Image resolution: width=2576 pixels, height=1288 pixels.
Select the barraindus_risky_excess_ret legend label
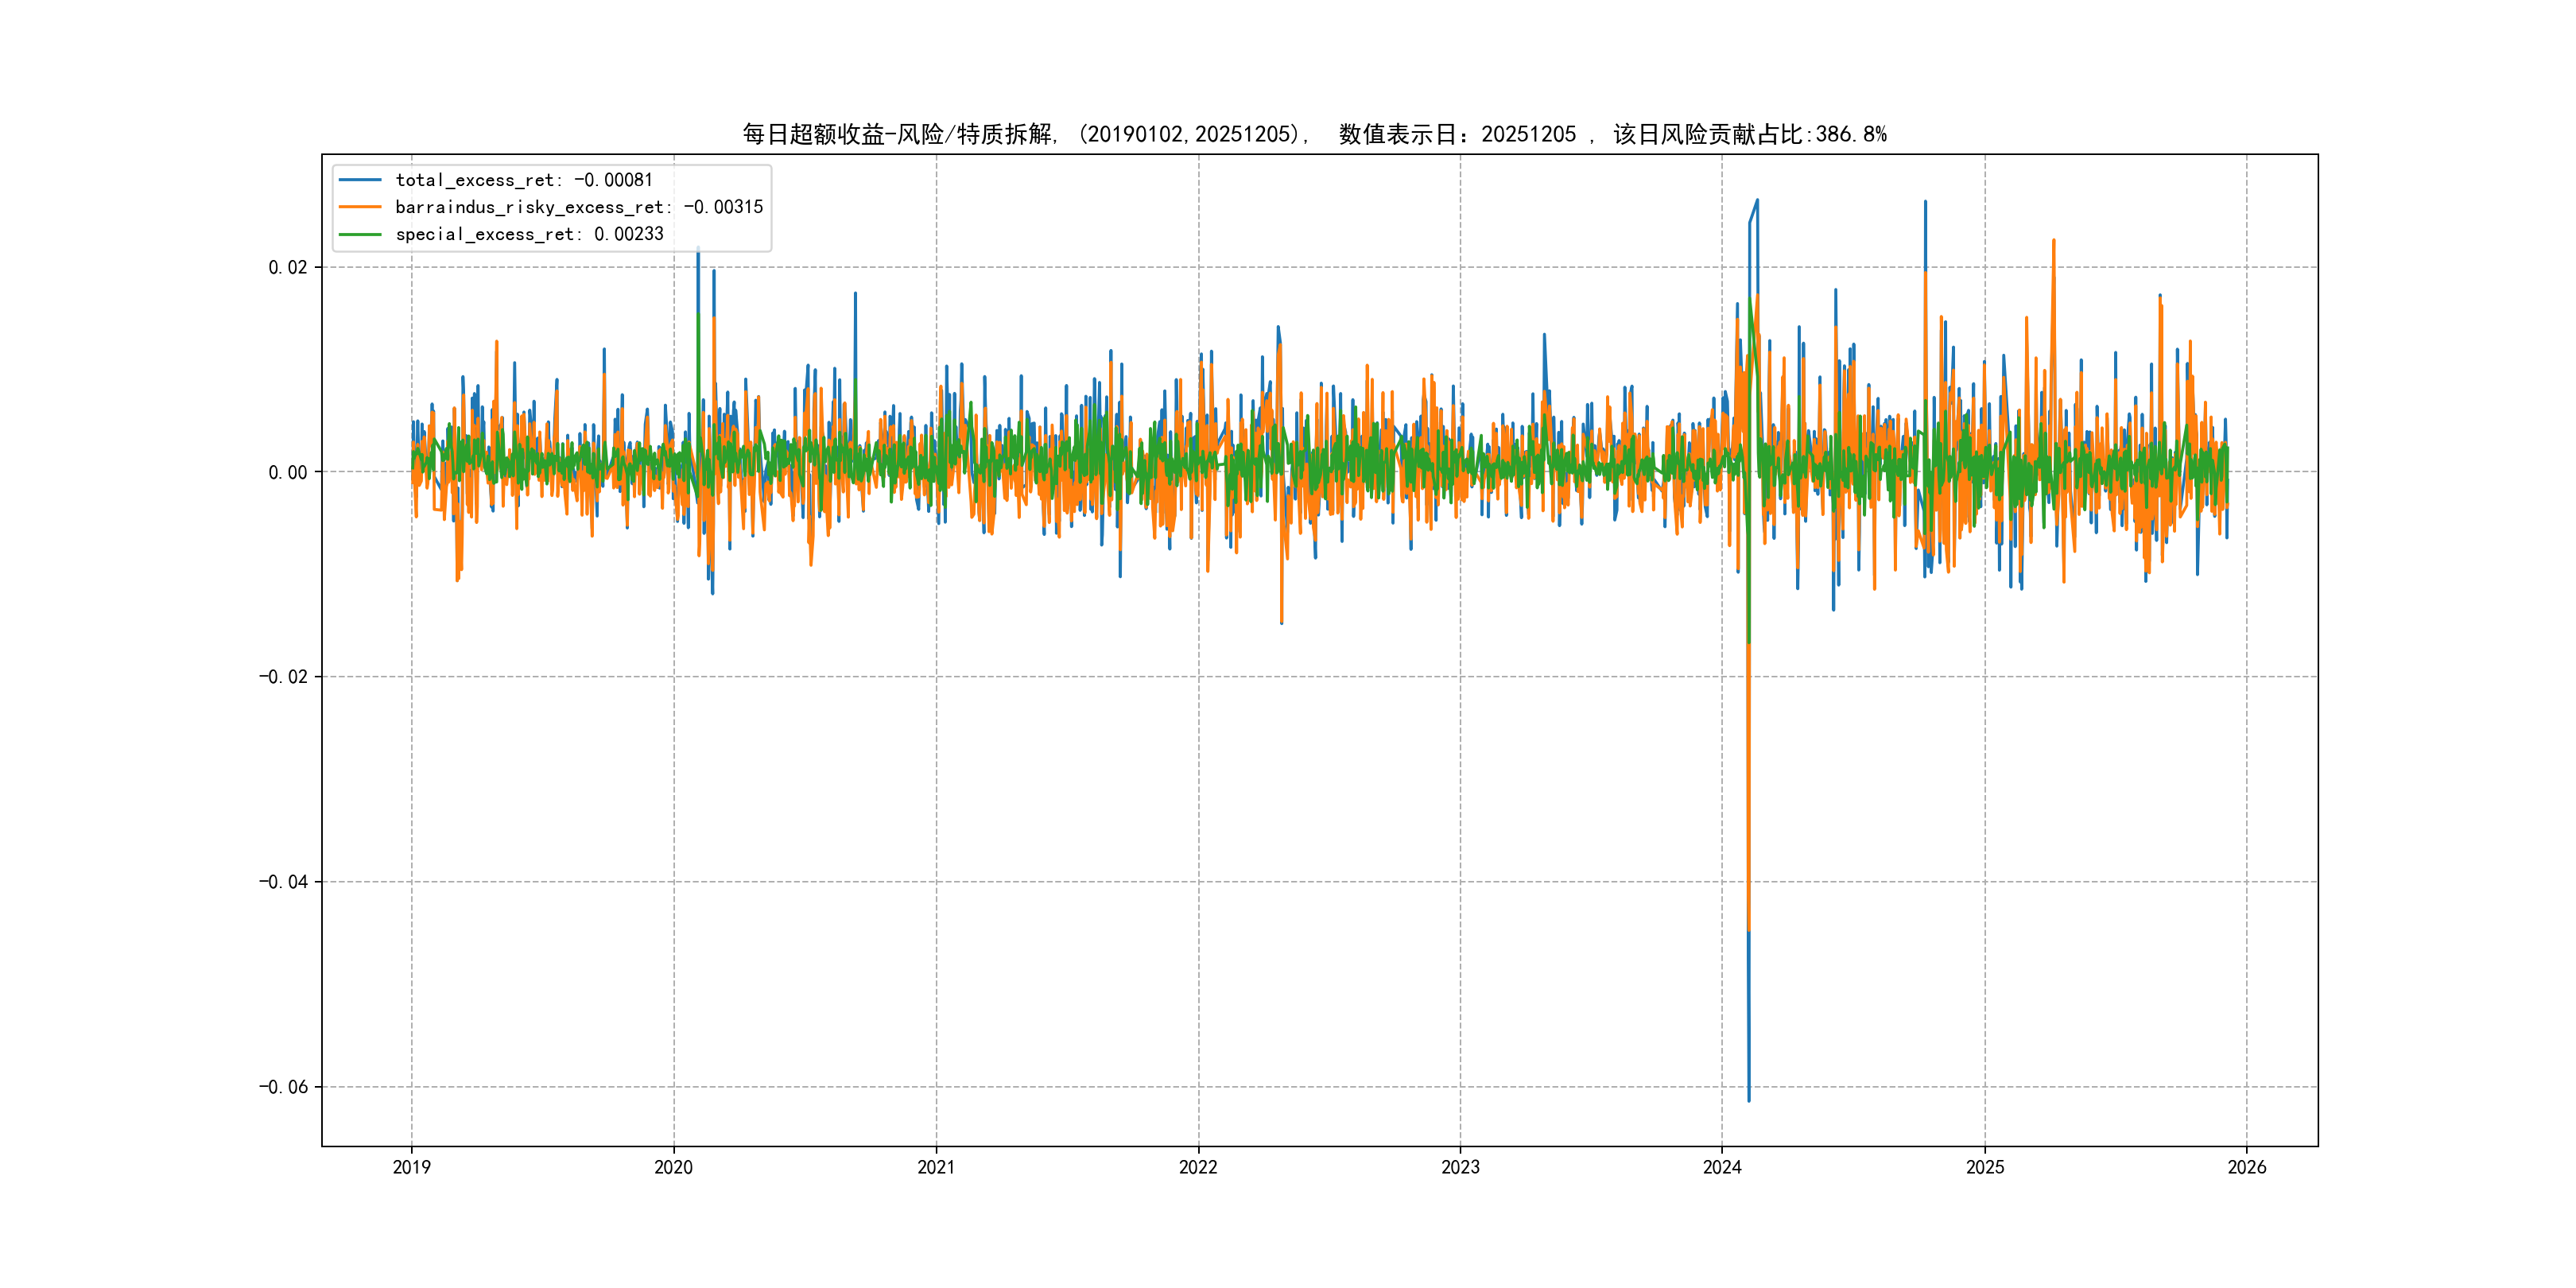[x=579, y=207]
